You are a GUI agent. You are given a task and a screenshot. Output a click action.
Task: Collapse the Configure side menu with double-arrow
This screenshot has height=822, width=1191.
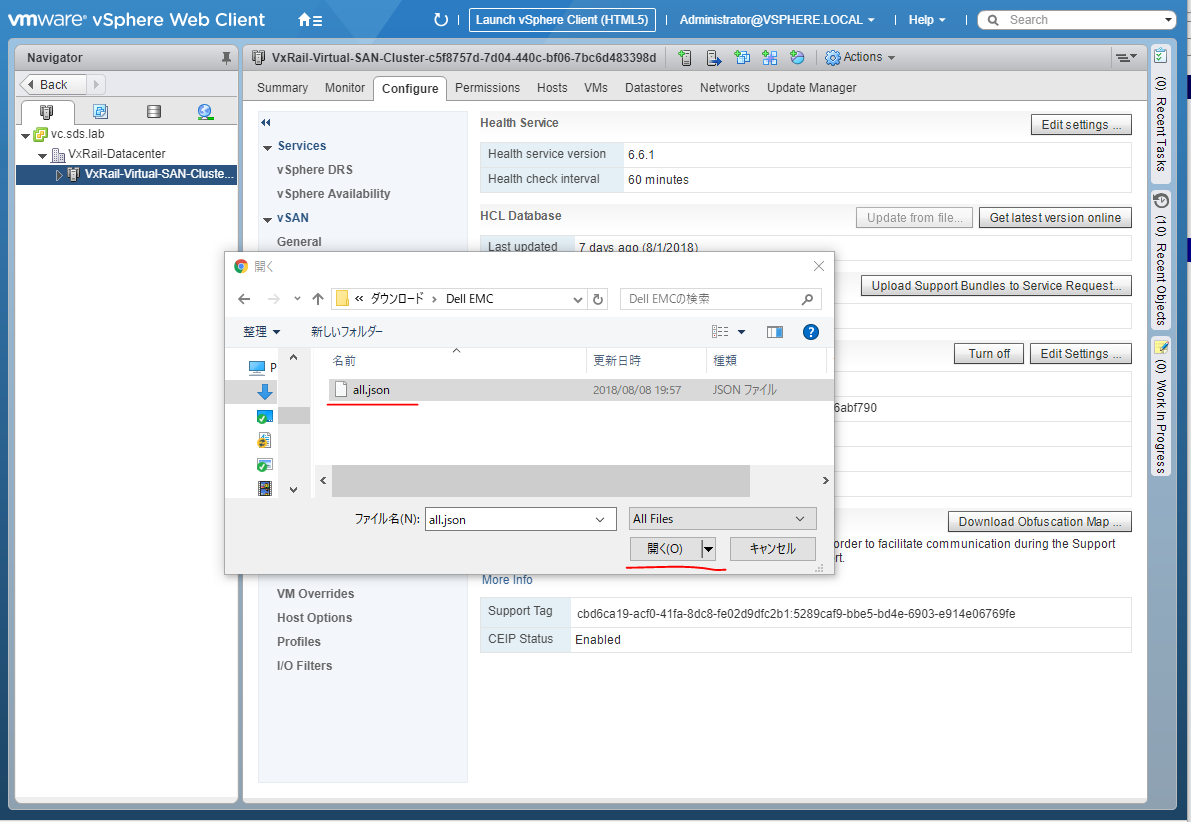point(266,122)
